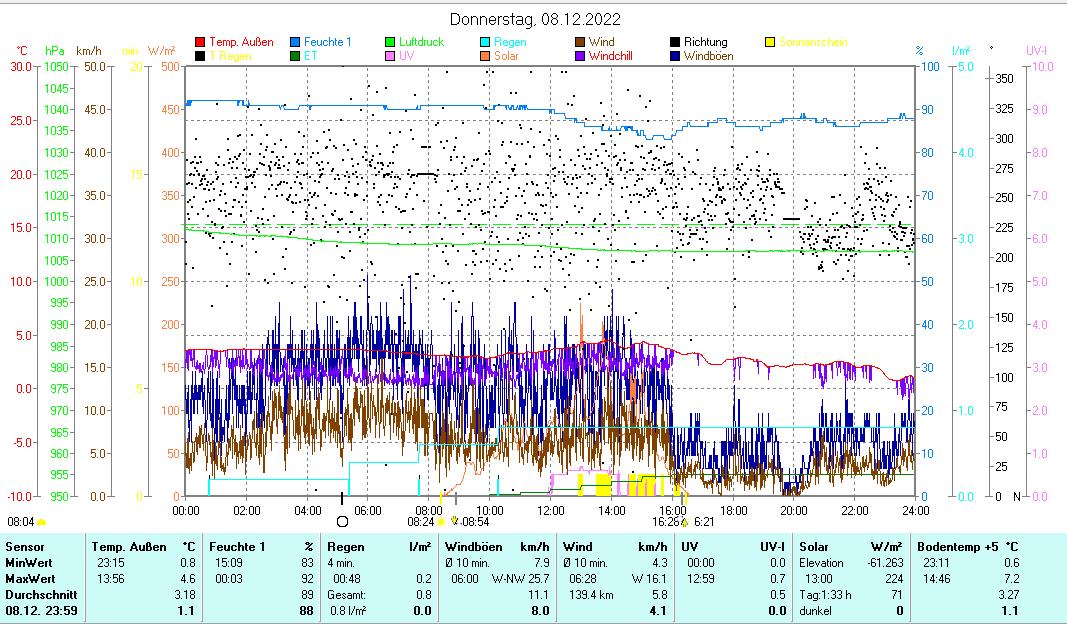Image resolution: width=1067 pixels, height=624 pixels.
Task: Click the pink UV legend square
Action: (391, 56)
